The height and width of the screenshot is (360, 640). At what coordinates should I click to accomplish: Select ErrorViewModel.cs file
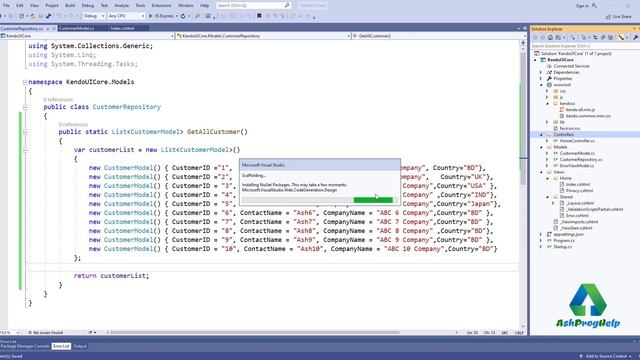[576, 166]
